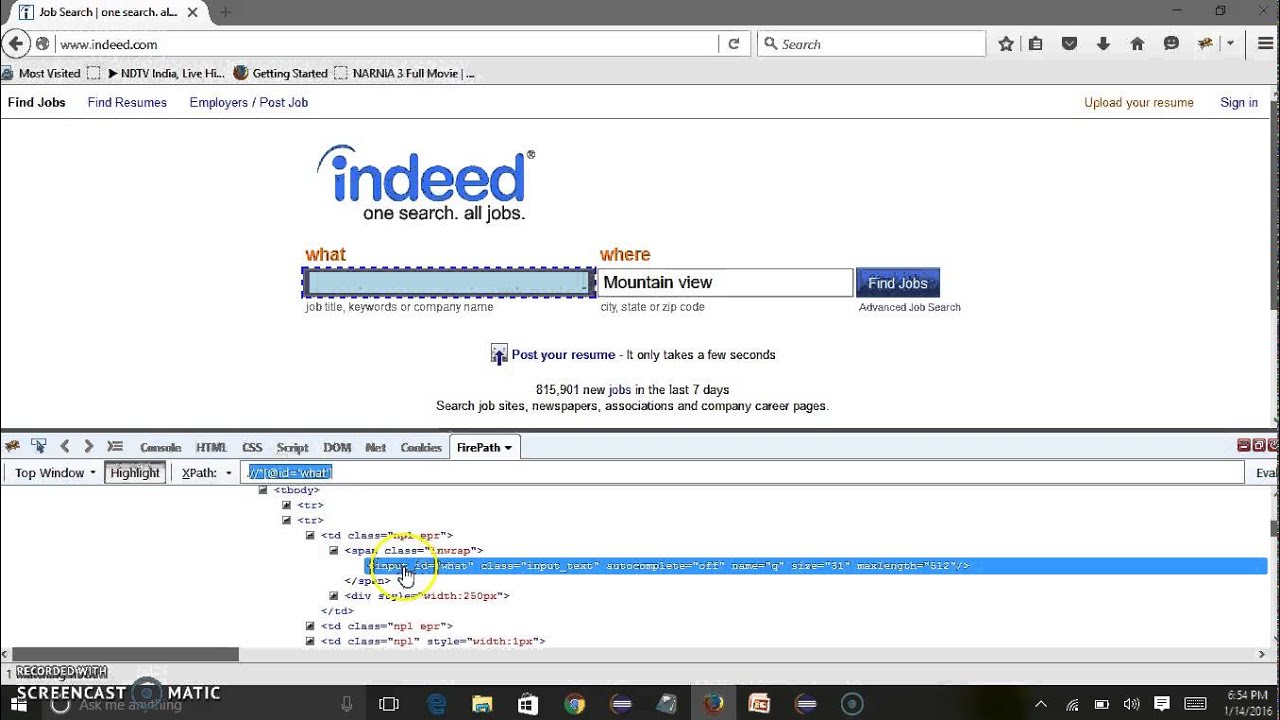Image resolution: width=1280 pixels, height=720 pixels.
Task: Switch to Firebug Net tab
Action: click(376, 448)
